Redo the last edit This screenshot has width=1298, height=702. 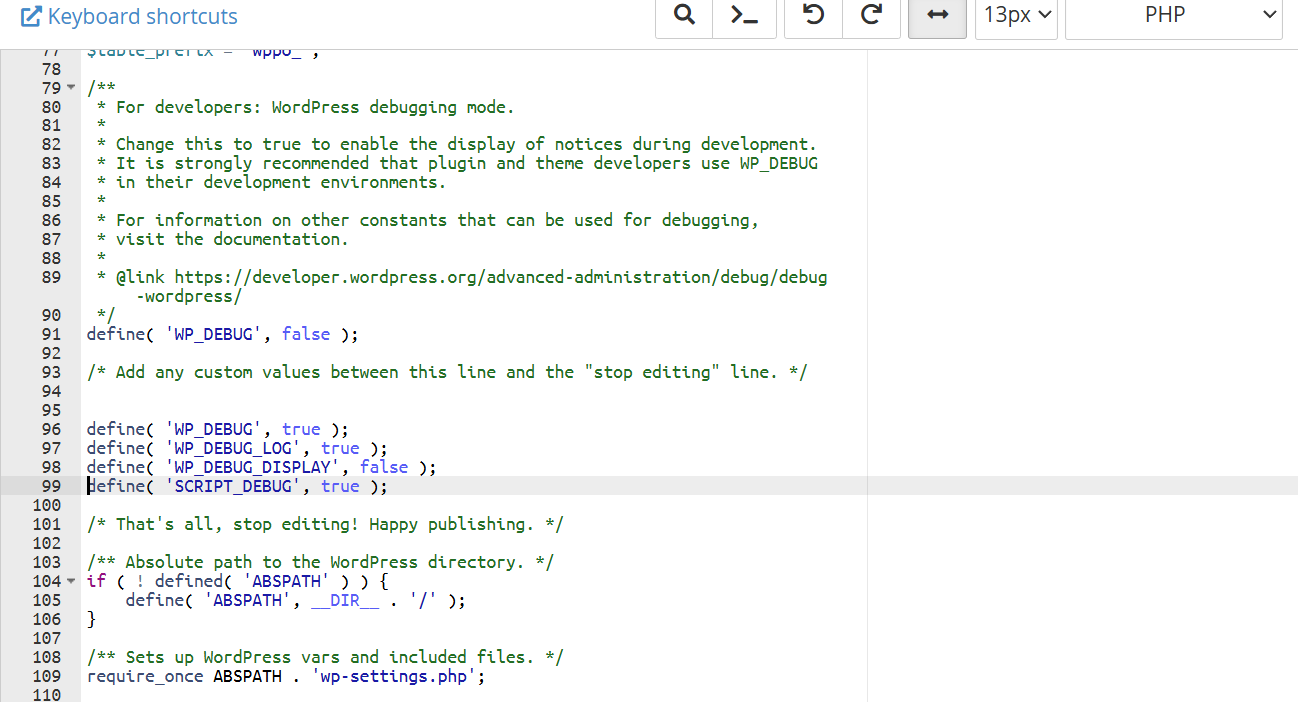point(872,16)
